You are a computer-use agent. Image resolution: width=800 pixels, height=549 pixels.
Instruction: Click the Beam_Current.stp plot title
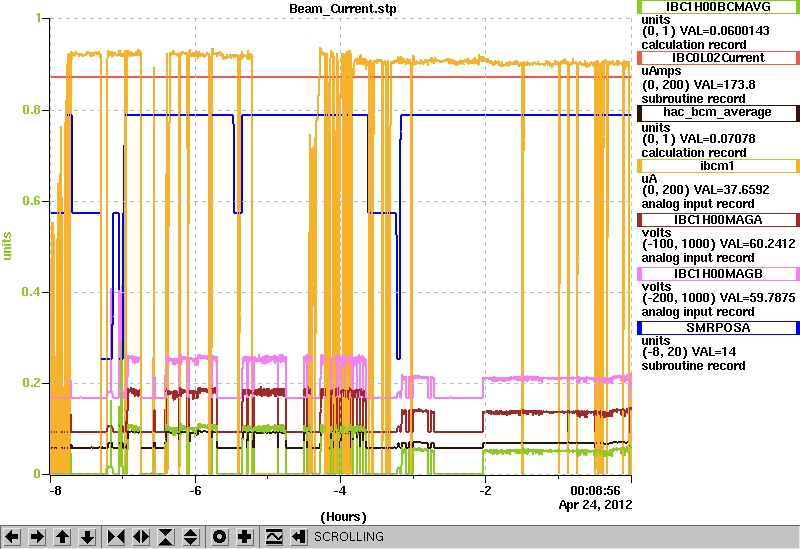tap(342, 9)
